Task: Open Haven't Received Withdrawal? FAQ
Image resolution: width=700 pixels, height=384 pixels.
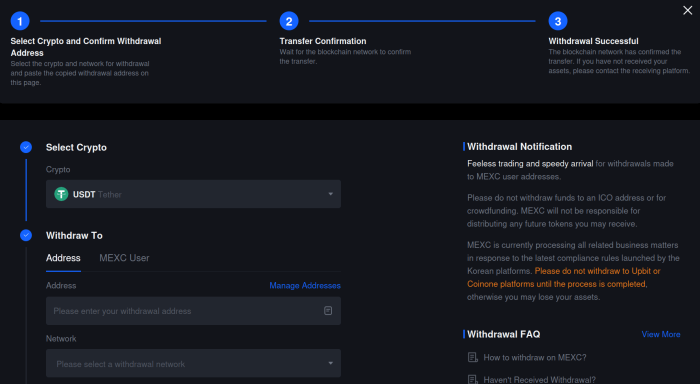Action: pos(539,380)
